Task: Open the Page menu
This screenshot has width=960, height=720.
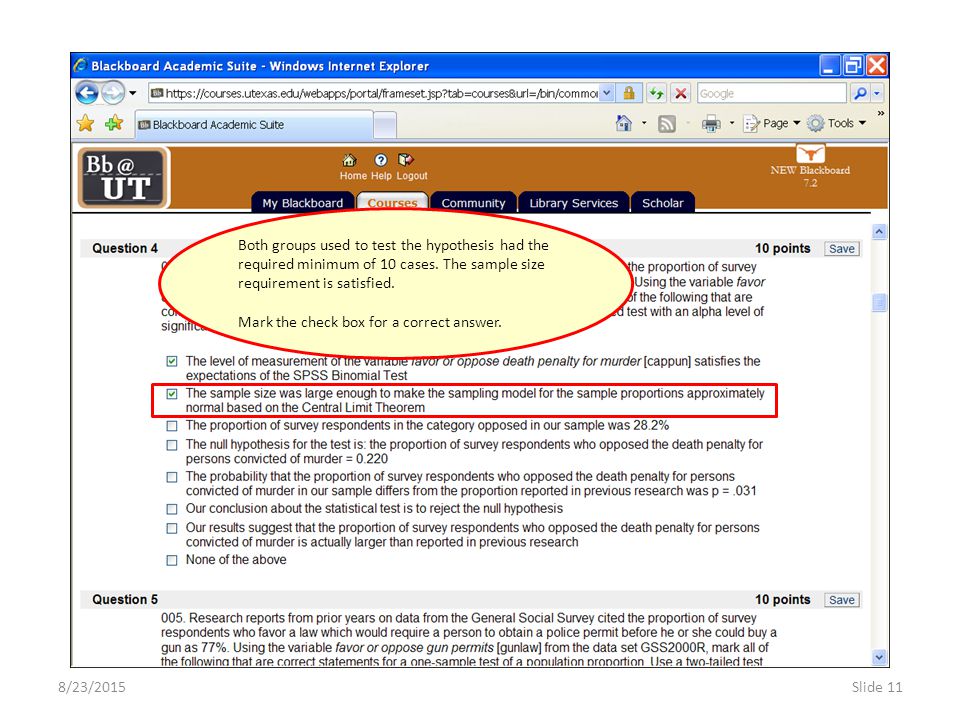Action: coord(771,123)
